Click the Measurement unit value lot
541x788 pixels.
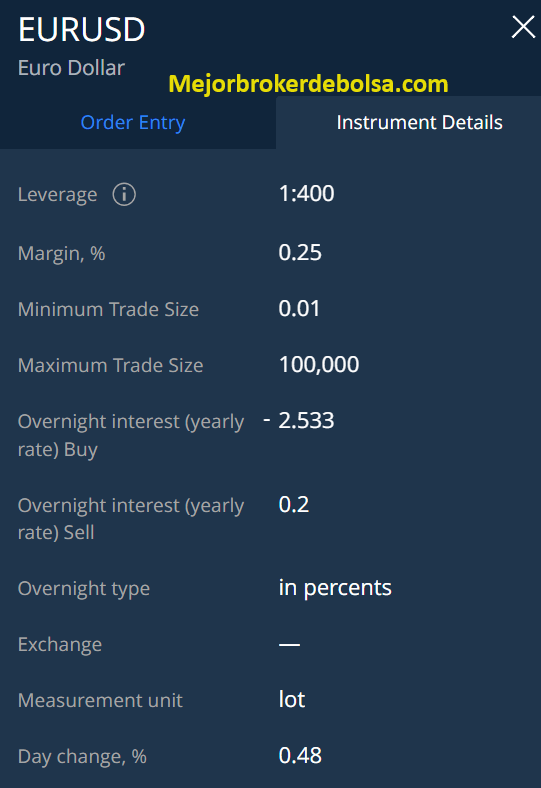(x=292, y=699)
